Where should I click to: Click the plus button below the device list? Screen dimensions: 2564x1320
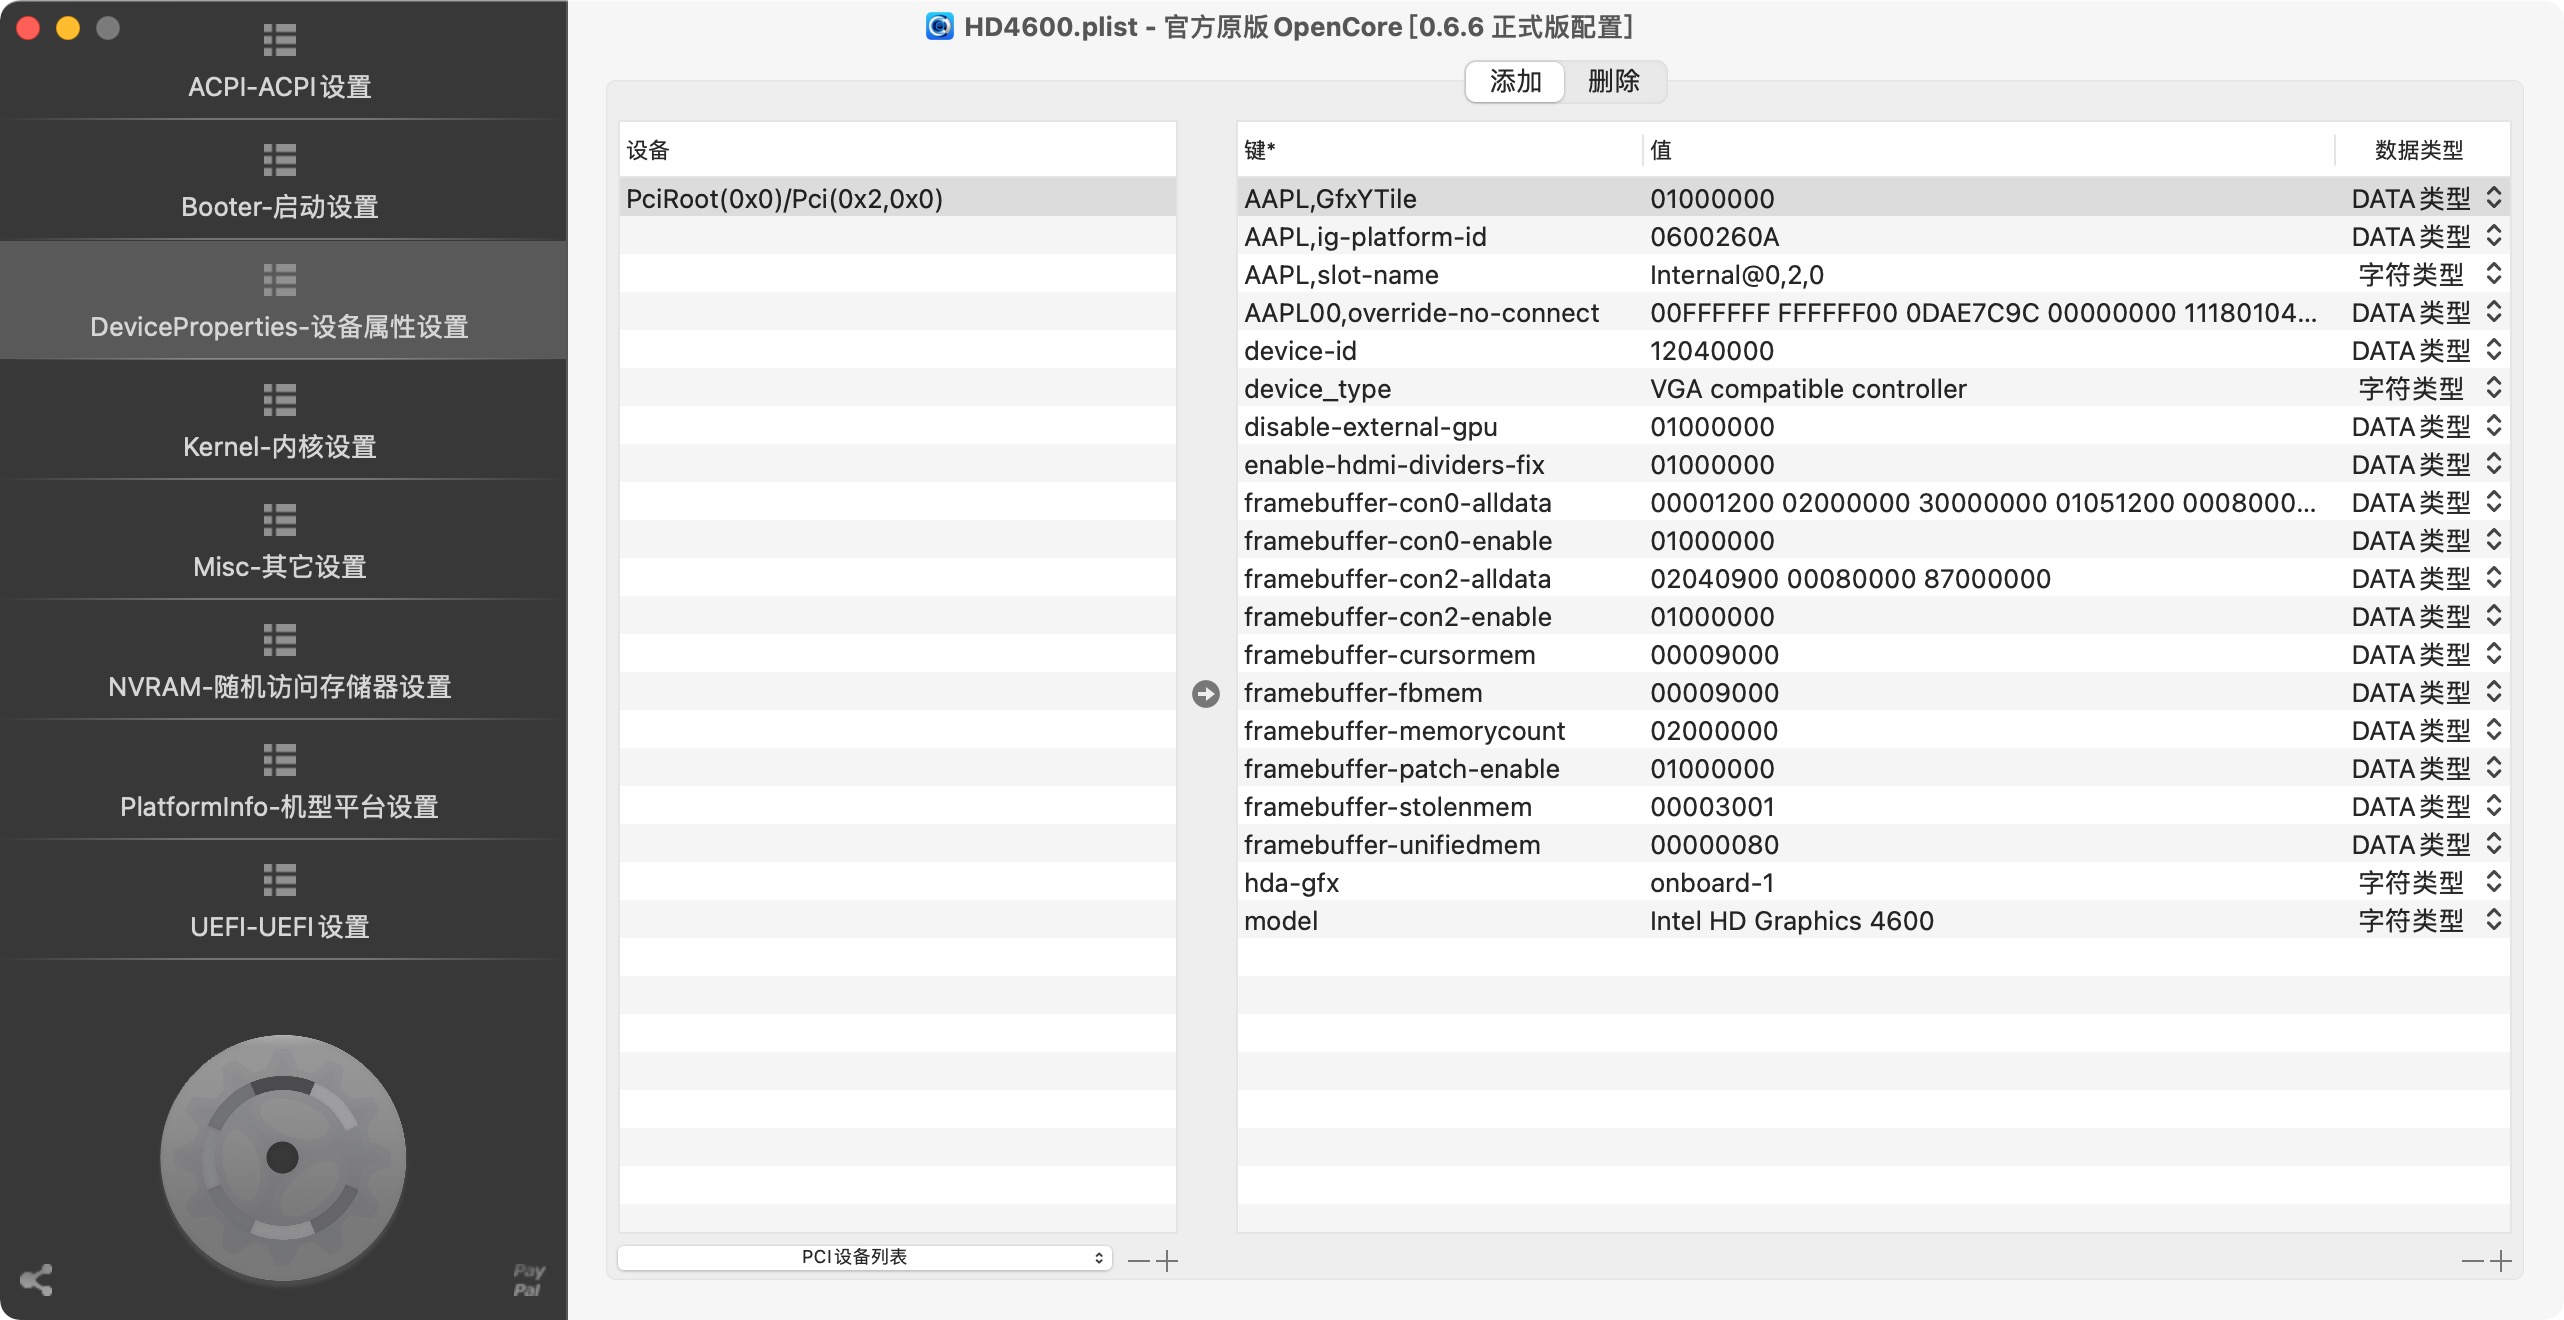(x=1167, y=1260)
